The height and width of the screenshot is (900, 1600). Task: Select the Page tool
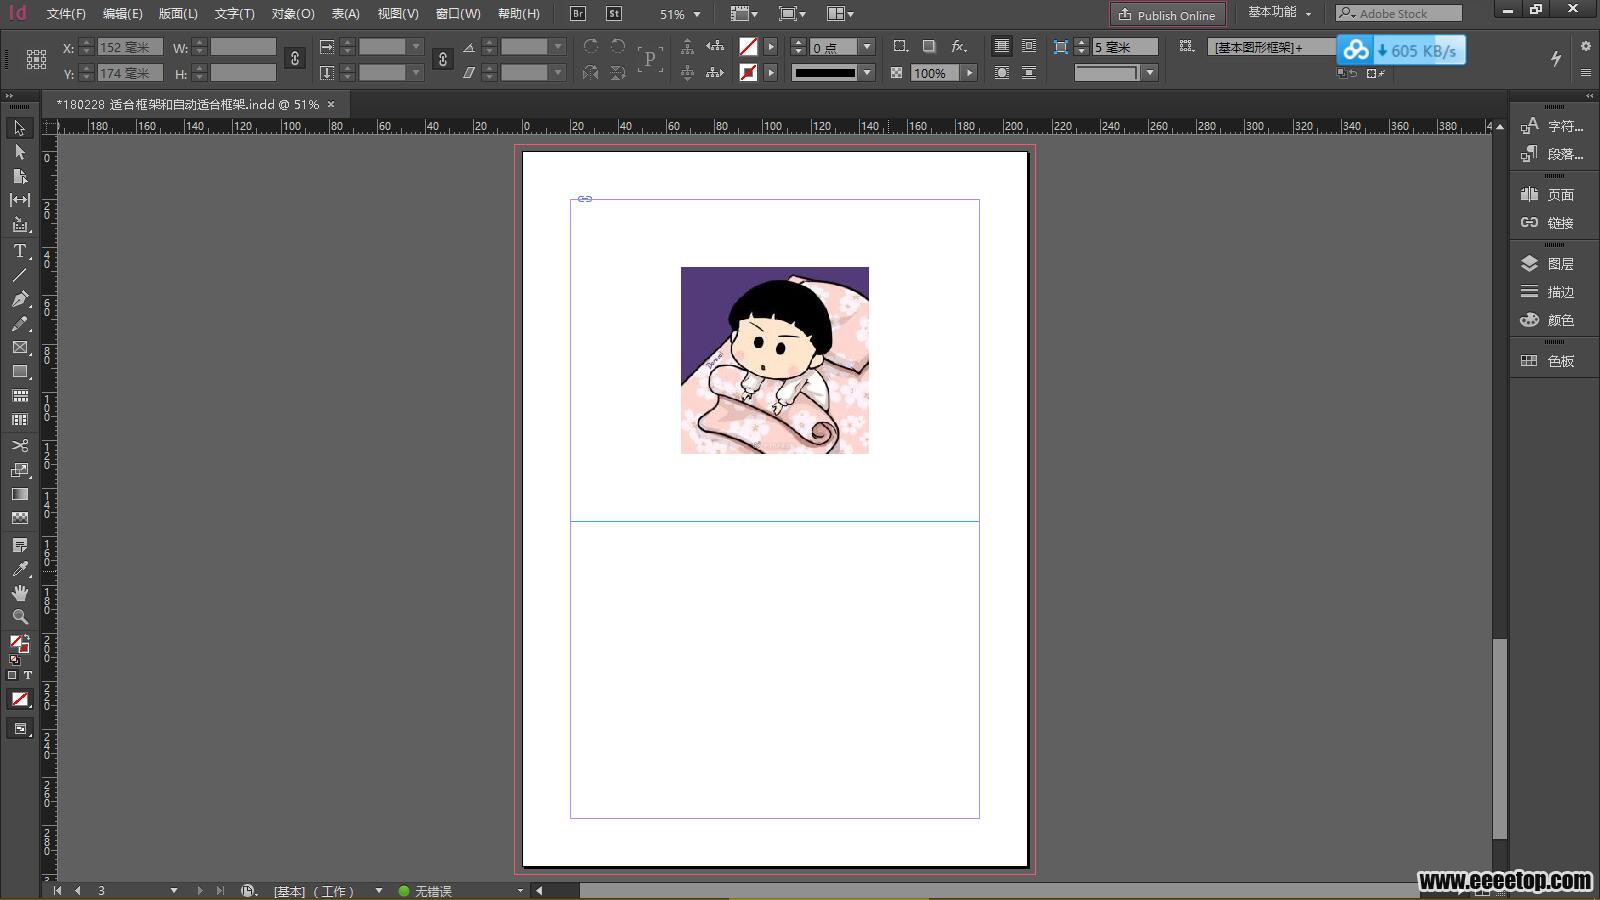point(19,176)
